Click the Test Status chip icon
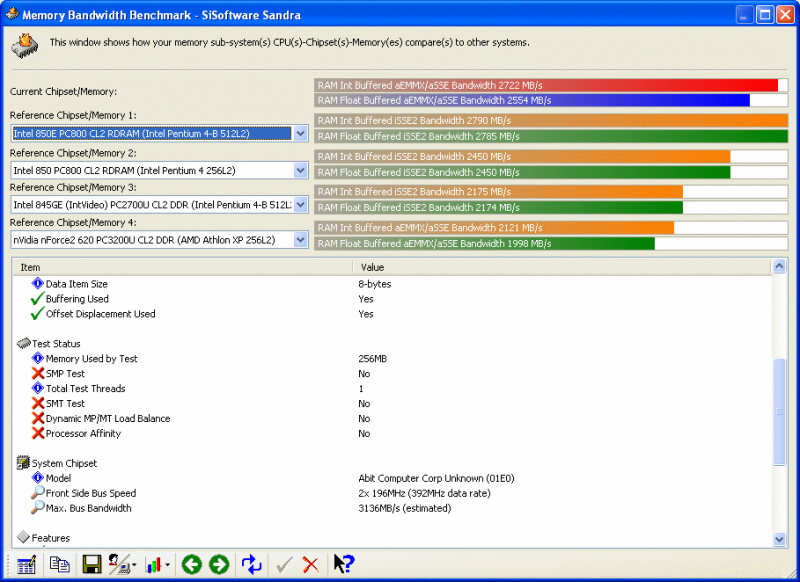This screenshot has height=582, width=800. pos(23,343)
